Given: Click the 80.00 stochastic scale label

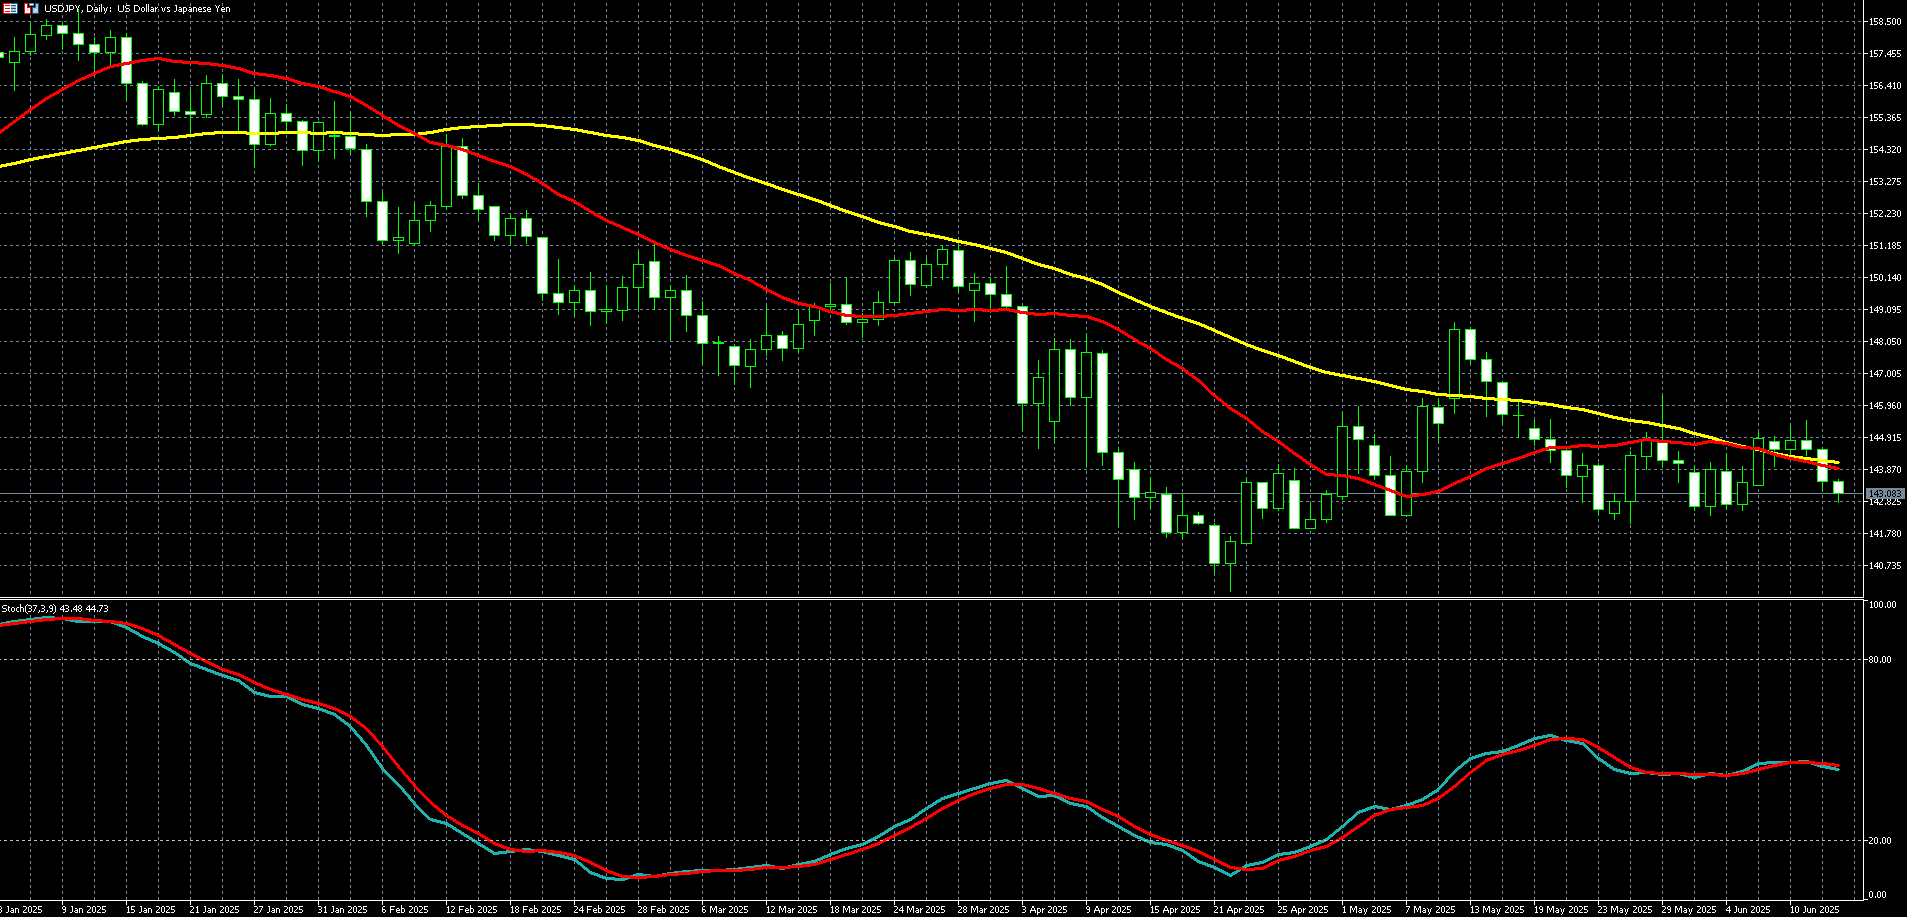Looking at the screenshot, I should click(1880, 659).
